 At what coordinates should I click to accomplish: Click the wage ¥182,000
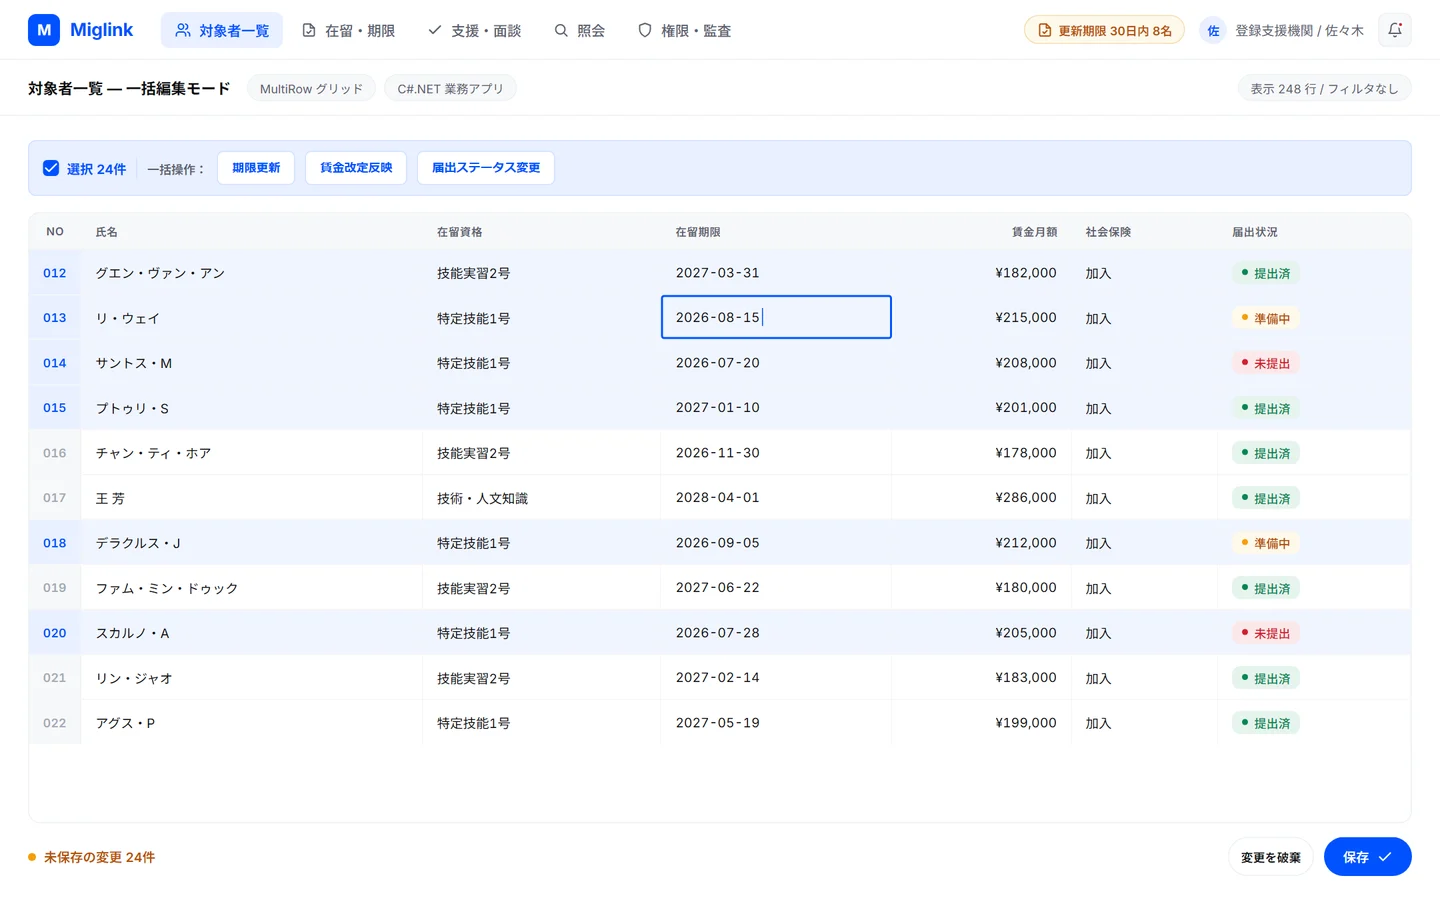coord(1026,273)
